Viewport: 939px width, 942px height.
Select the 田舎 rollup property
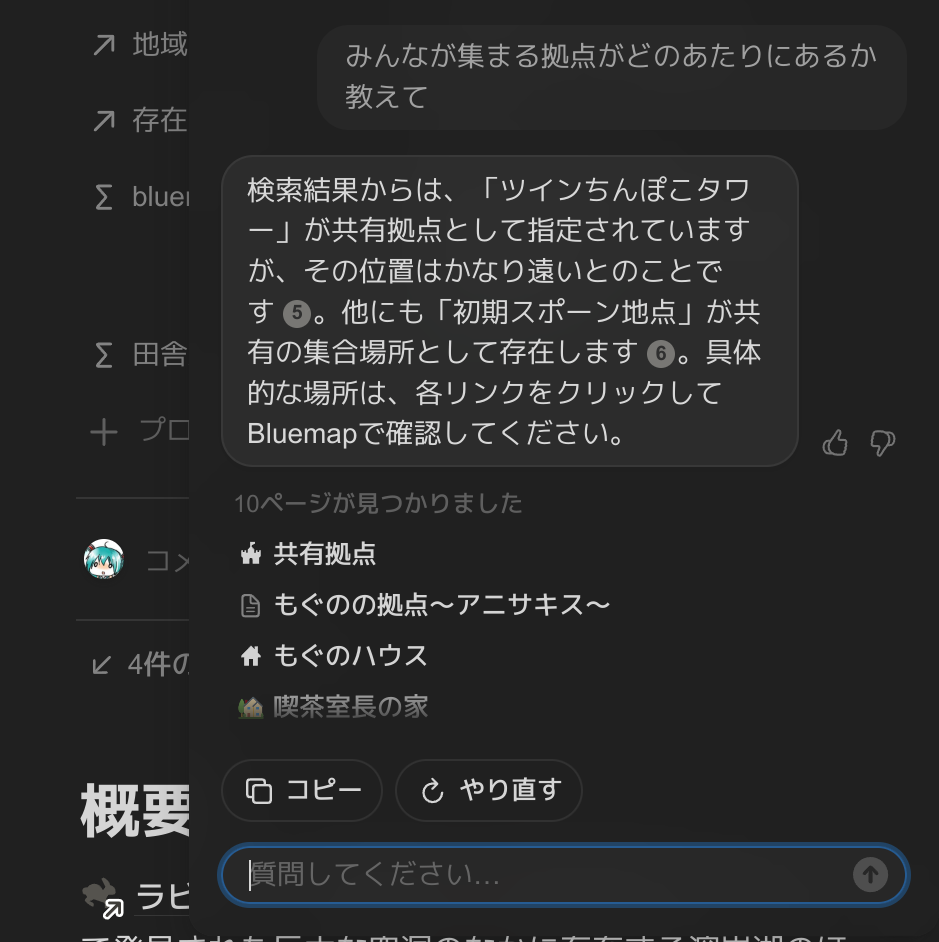pos(159,355)
